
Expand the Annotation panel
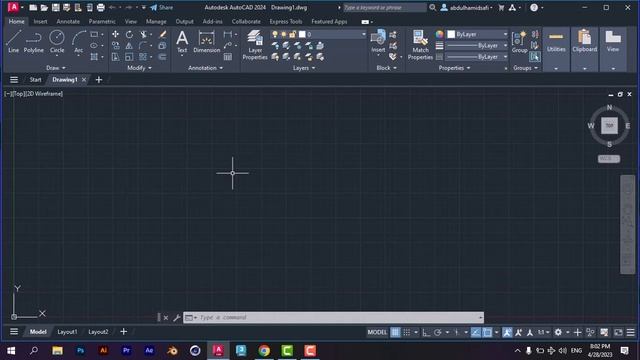click(205, 68)
